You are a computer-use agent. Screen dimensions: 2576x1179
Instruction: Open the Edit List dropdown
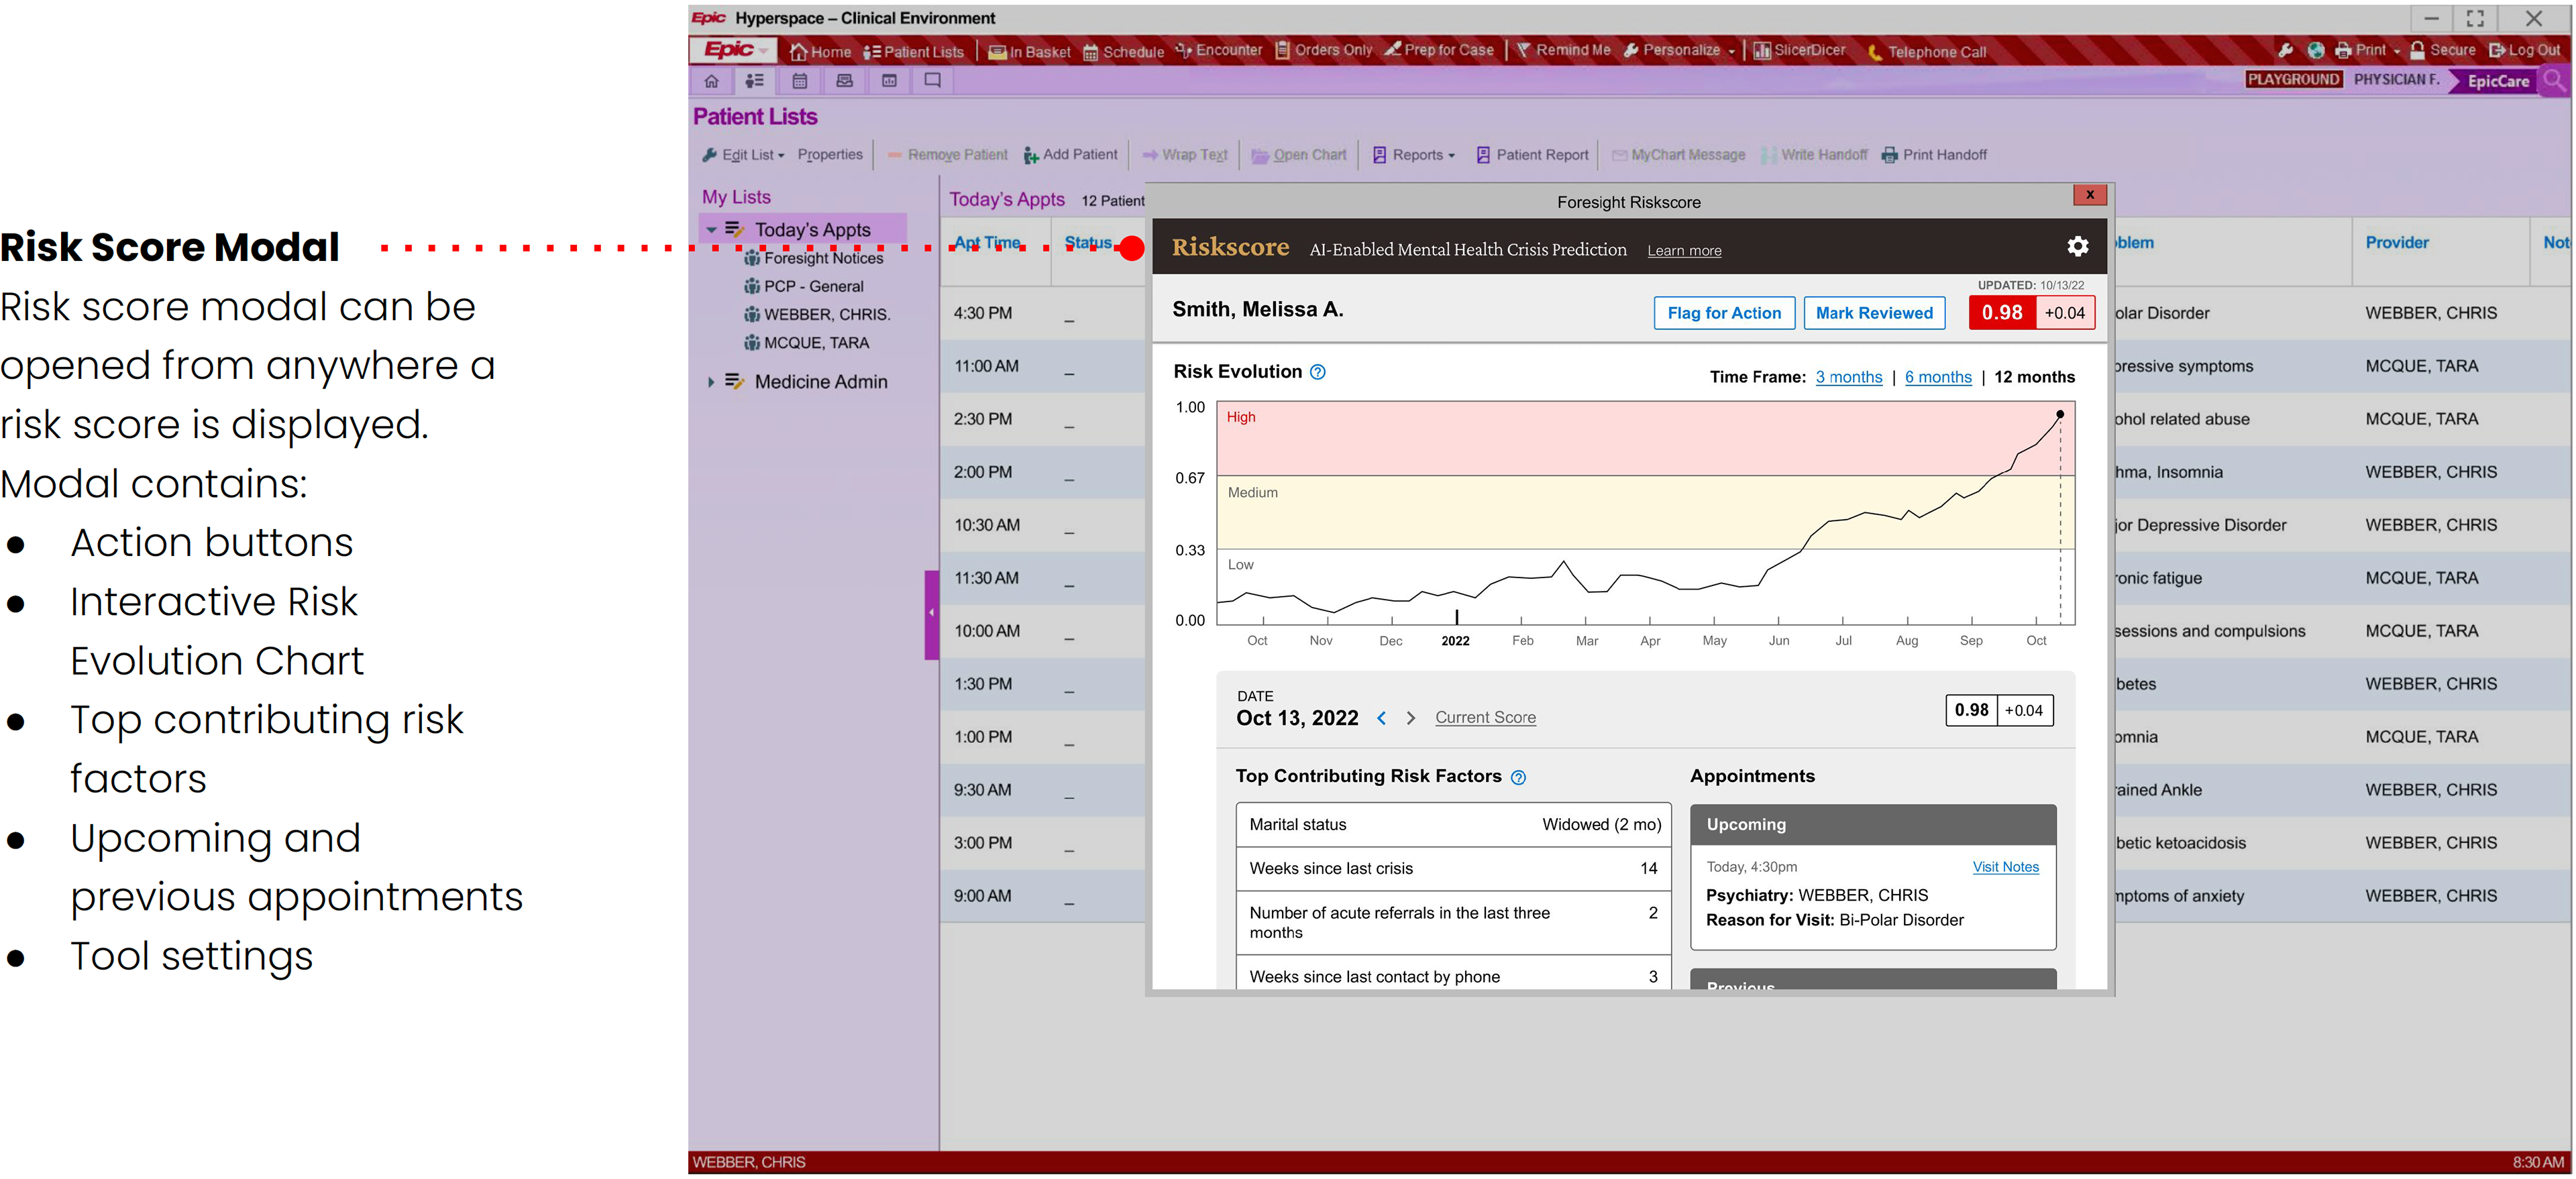(x=743, y=155)
